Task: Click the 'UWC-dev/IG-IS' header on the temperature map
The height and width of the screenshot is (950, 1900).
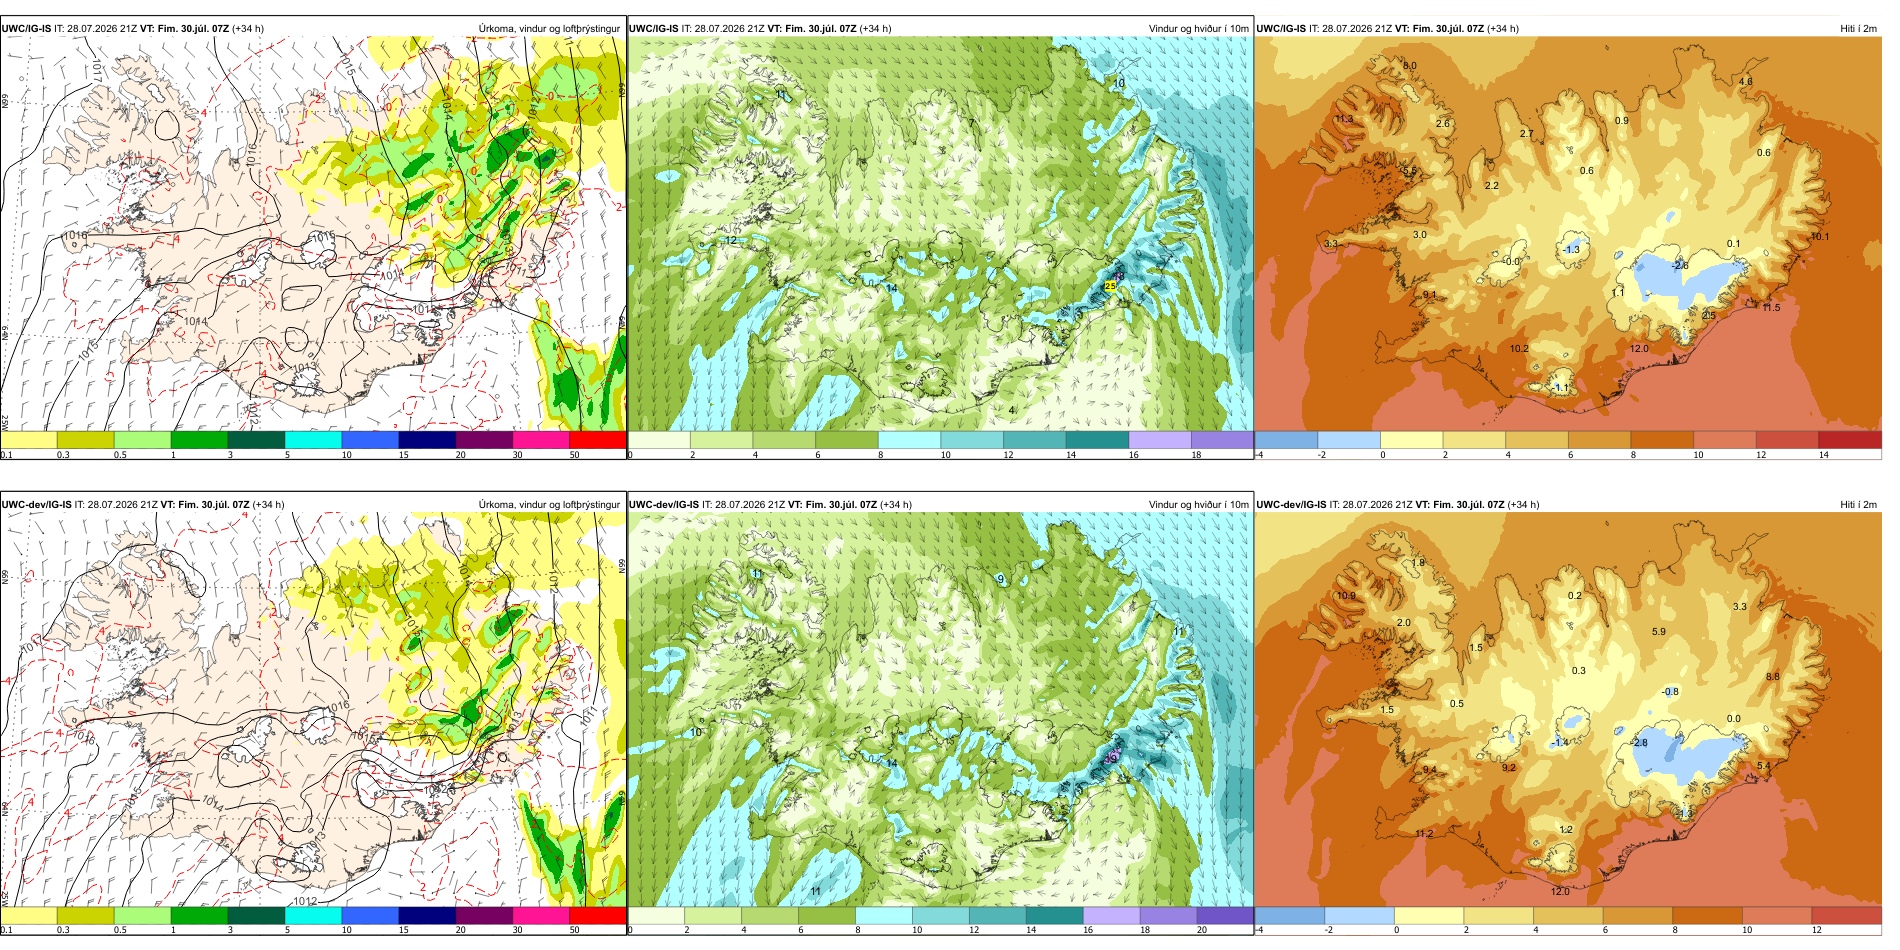Action: 1291,505
